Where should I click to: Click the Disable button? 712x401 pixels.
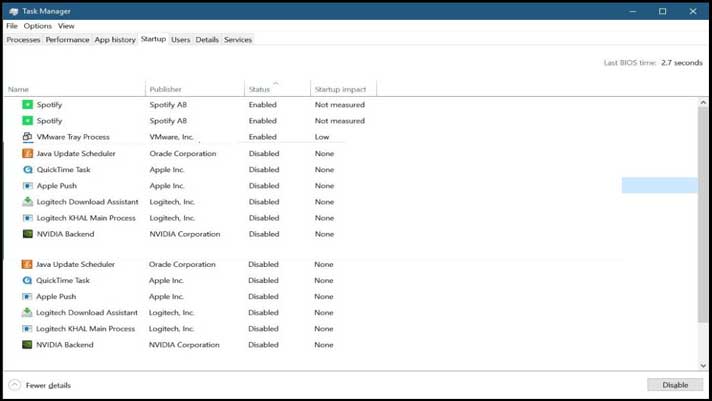coord(675,385)
